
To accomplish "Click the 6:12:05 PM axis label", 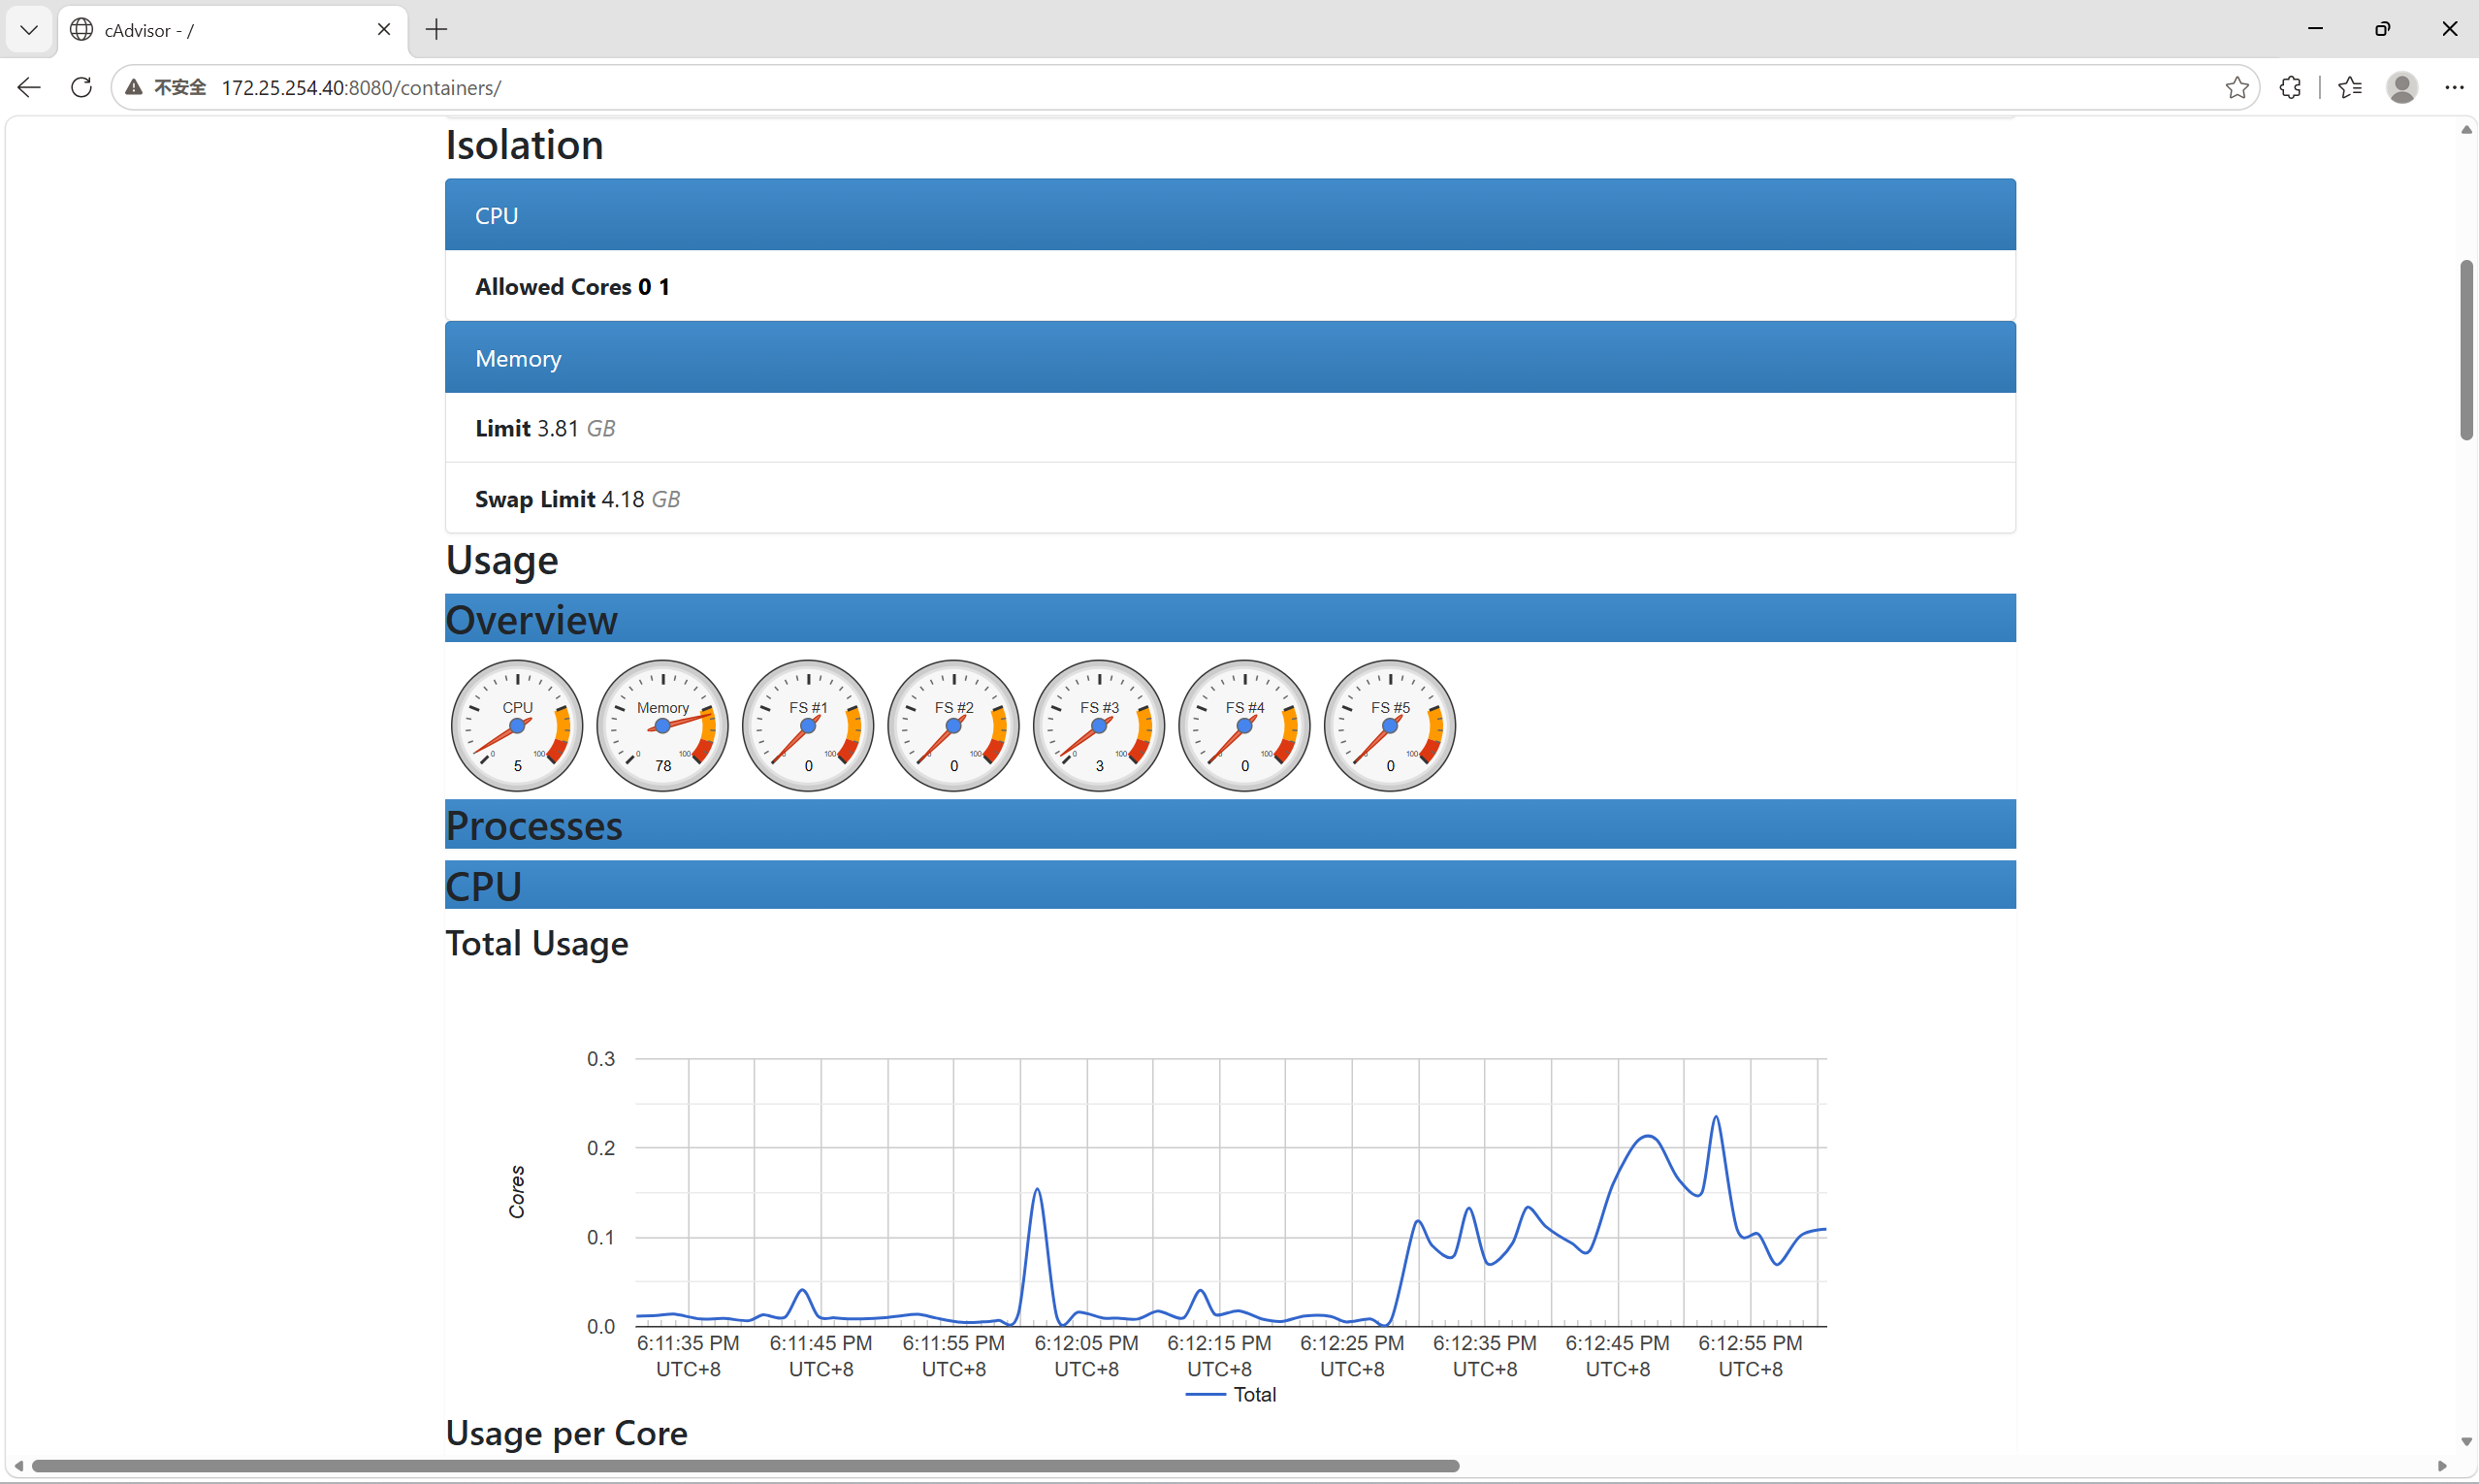I will (x=1086, y=1356).
